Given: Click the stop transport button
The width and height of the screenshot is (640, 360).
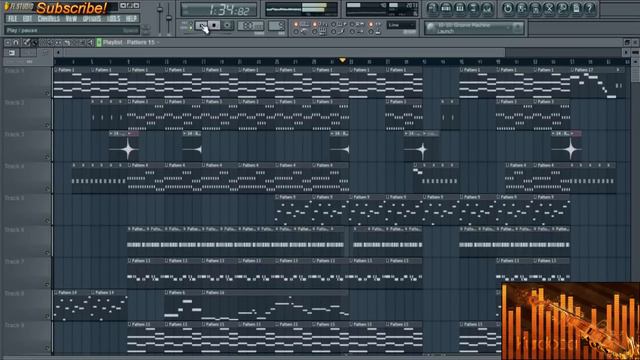Looking at the screenshot, I should [214, 26].
